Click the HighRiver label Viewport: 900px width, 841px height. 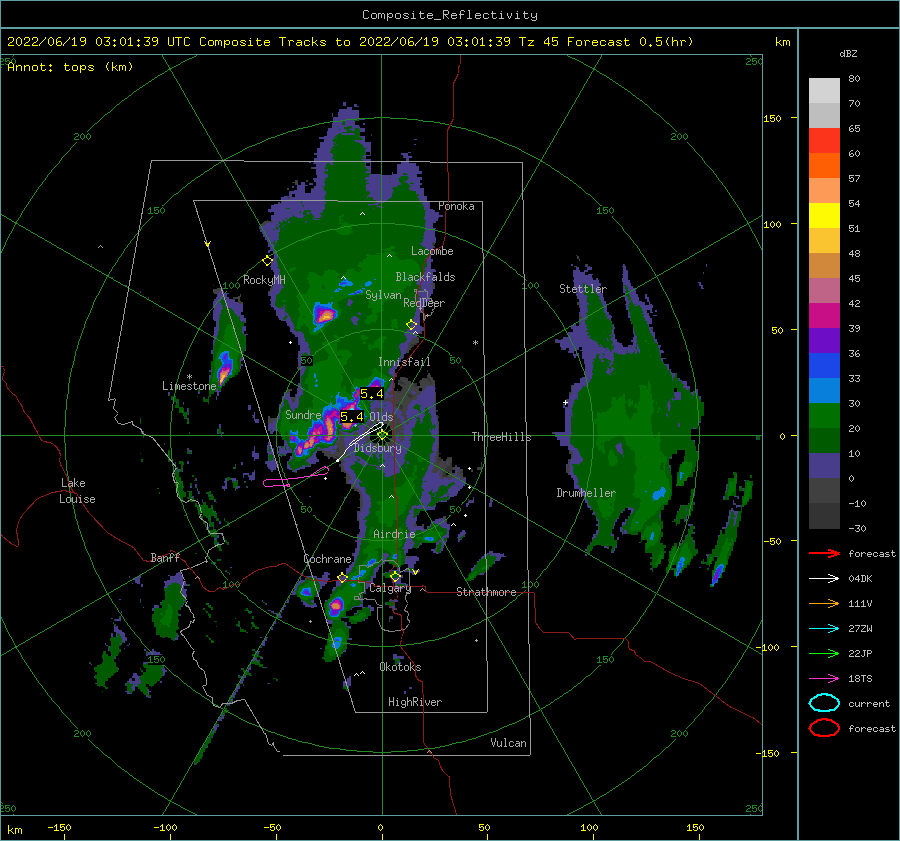[415, 702]
